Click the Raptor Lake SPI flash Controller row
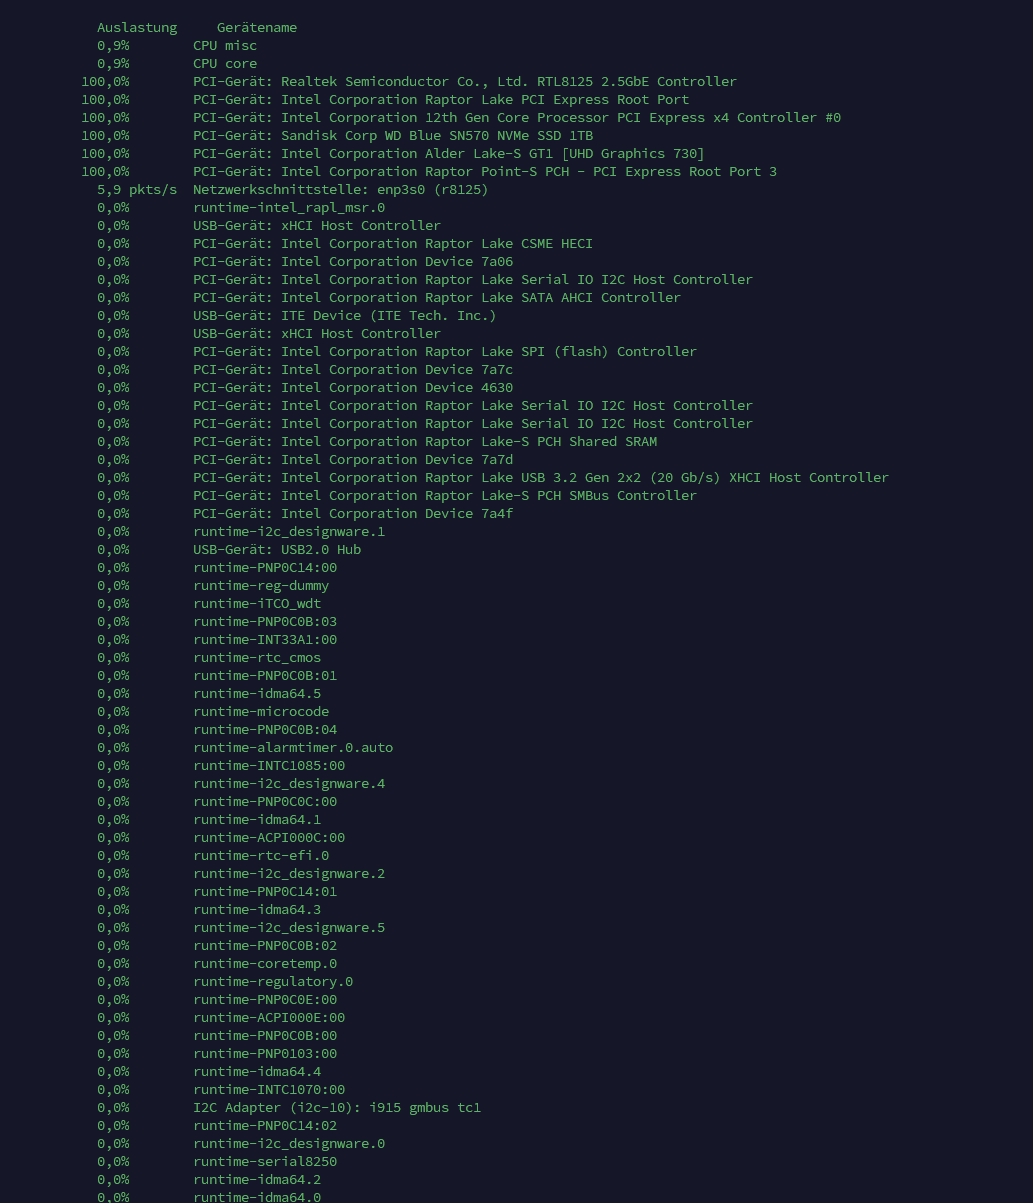The width and height of the screenshot is (1033, 1203). pyautogui.click(x=397, y=351)
